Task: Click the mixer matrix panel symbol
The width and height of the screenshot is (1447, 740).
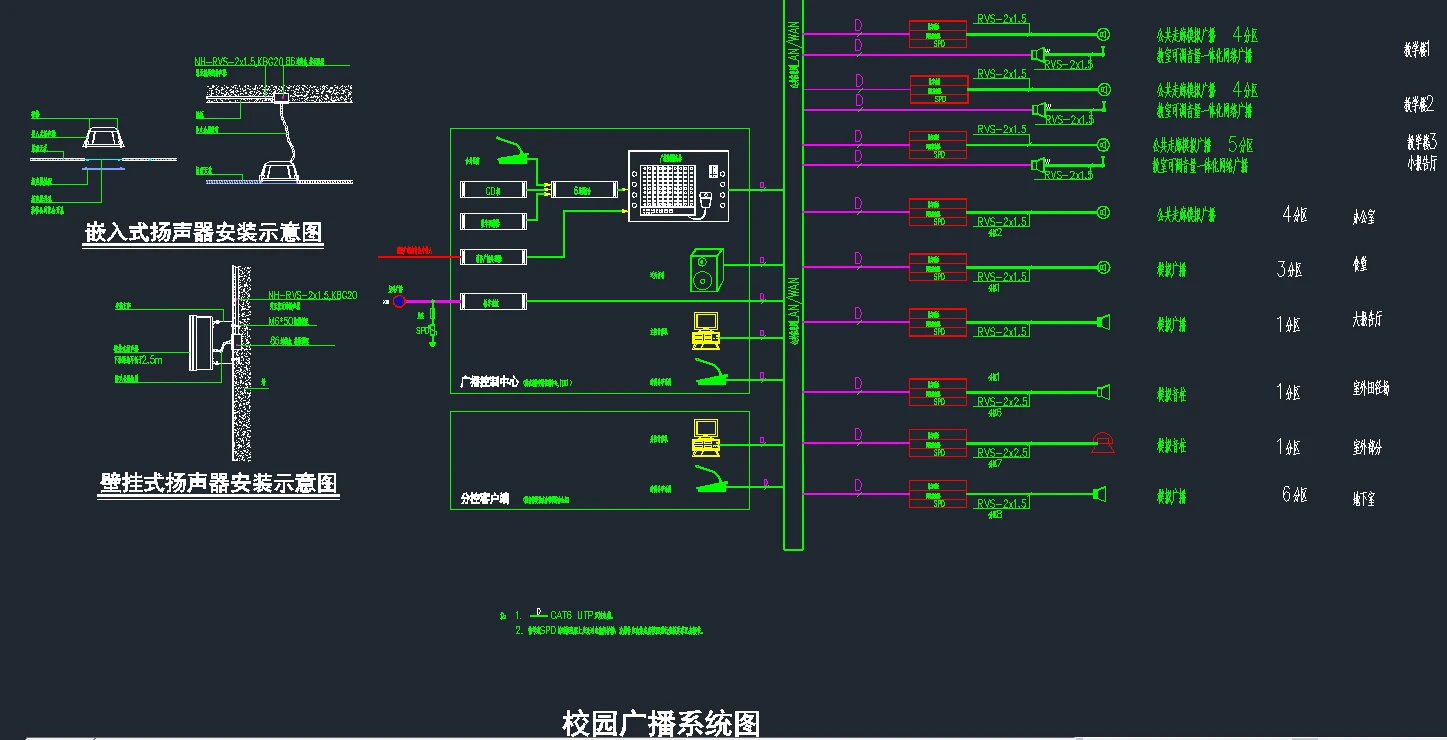Action: [678, 185]
